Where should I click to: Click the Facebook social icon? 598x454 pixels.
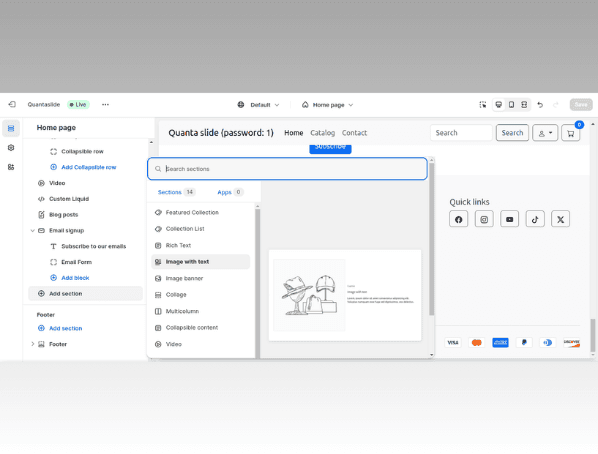coord(458,219)
